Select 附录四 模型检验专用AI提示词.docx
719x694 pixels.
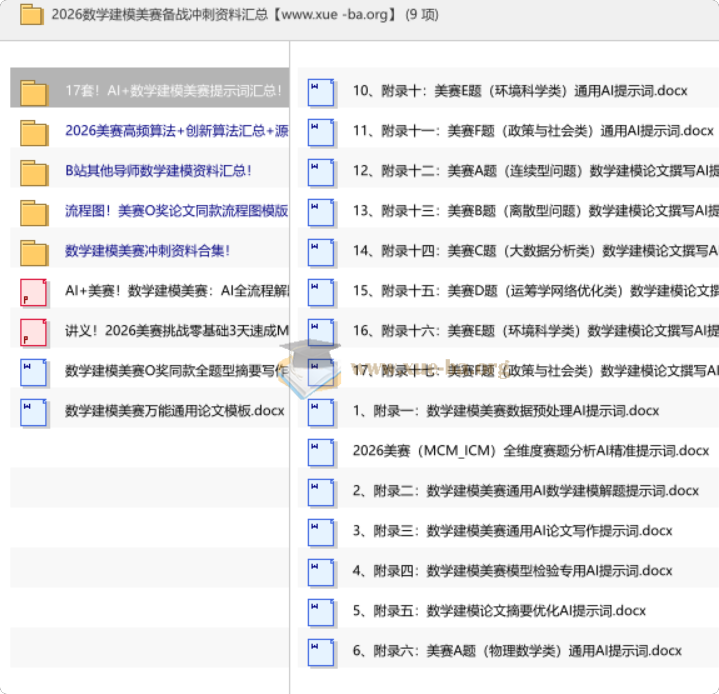pos(512,571)
